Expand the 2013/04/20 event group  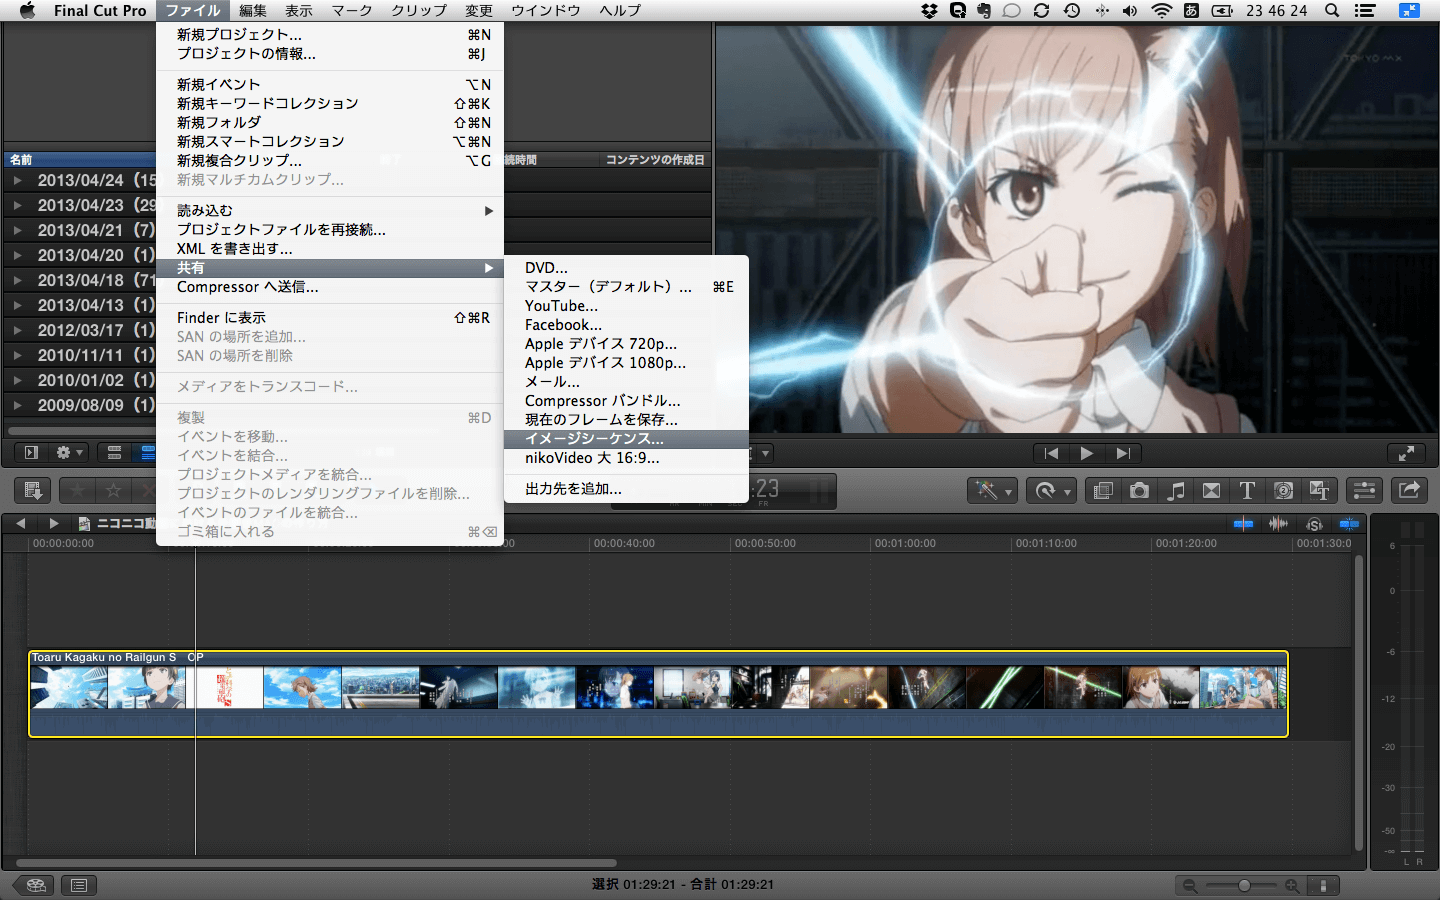tap(17, 255)
